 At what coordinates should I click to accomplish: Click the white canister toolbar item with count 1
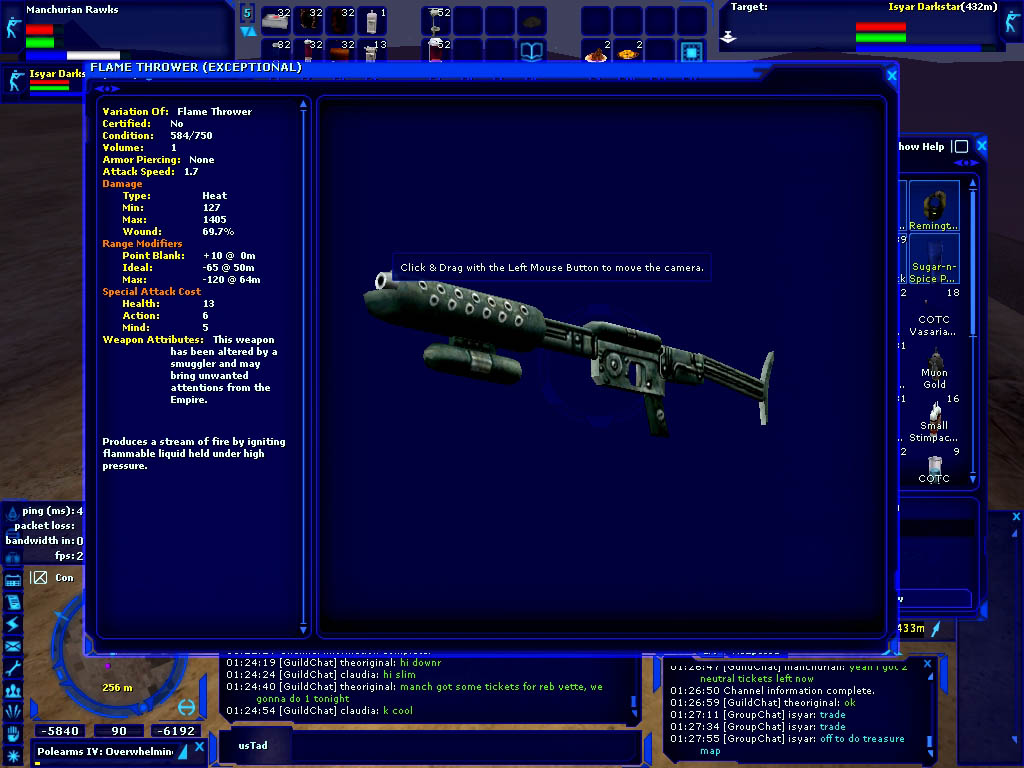(372, 21)
